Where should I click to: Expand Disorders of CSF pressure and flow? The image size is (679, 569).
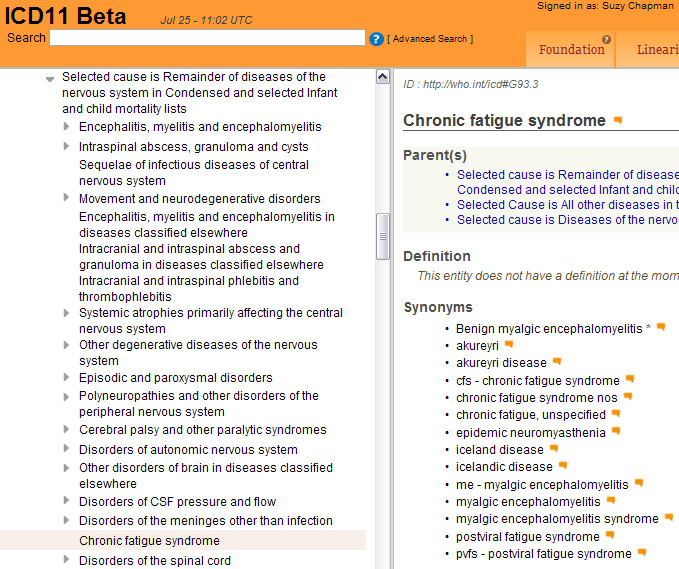67,502
